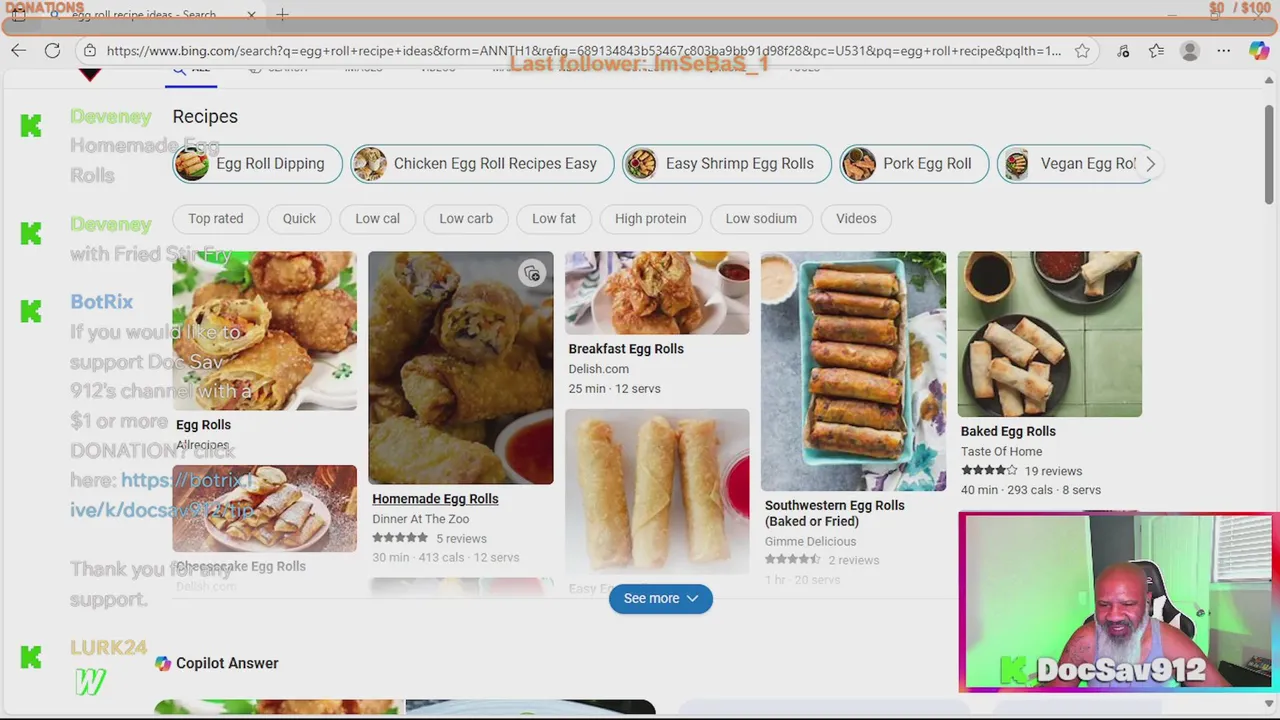Open the Egg Rolls Allrecipes photo
The width and height of the screenshot is (1280, 720).
[264, 330]
